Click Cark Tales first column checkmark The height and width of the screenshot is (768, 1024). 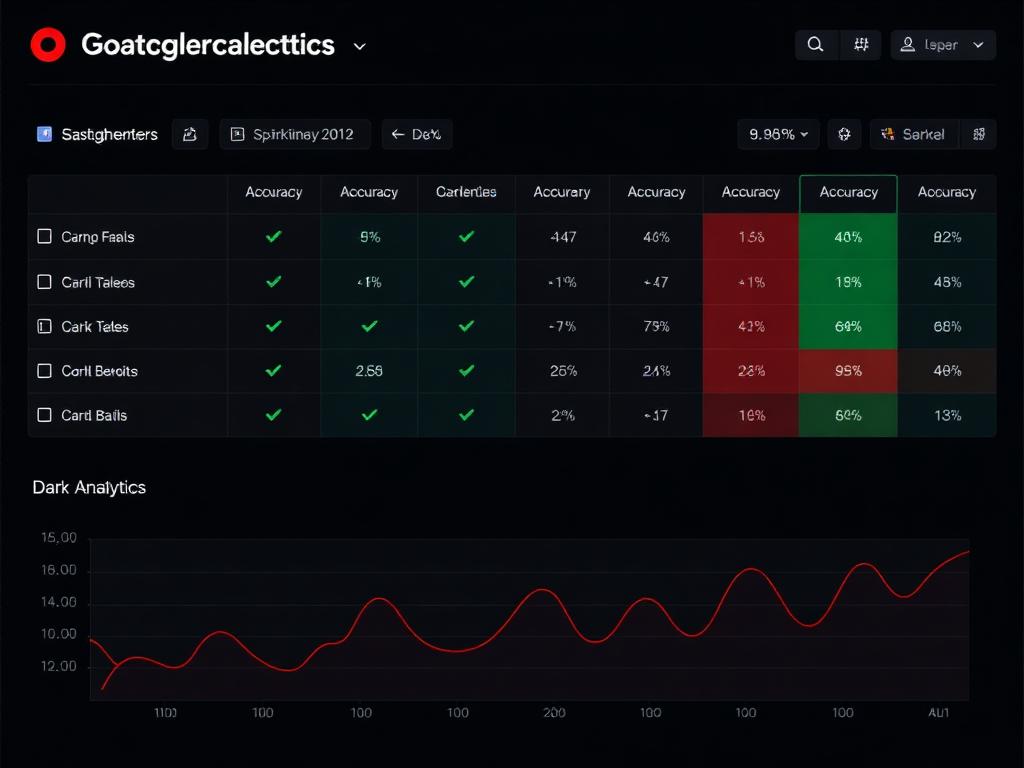click(274, 326)
